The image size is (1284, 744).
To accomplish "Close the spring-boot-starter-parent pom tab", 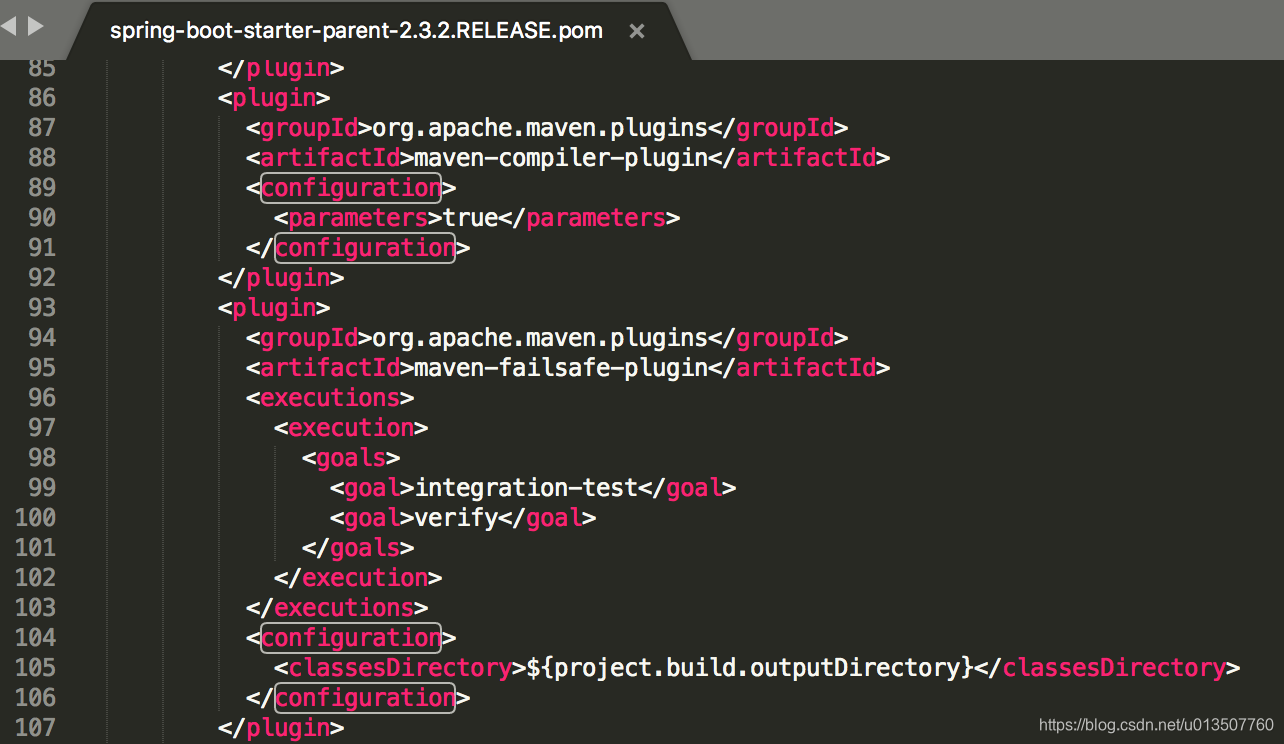I will (x=637, y=31).
